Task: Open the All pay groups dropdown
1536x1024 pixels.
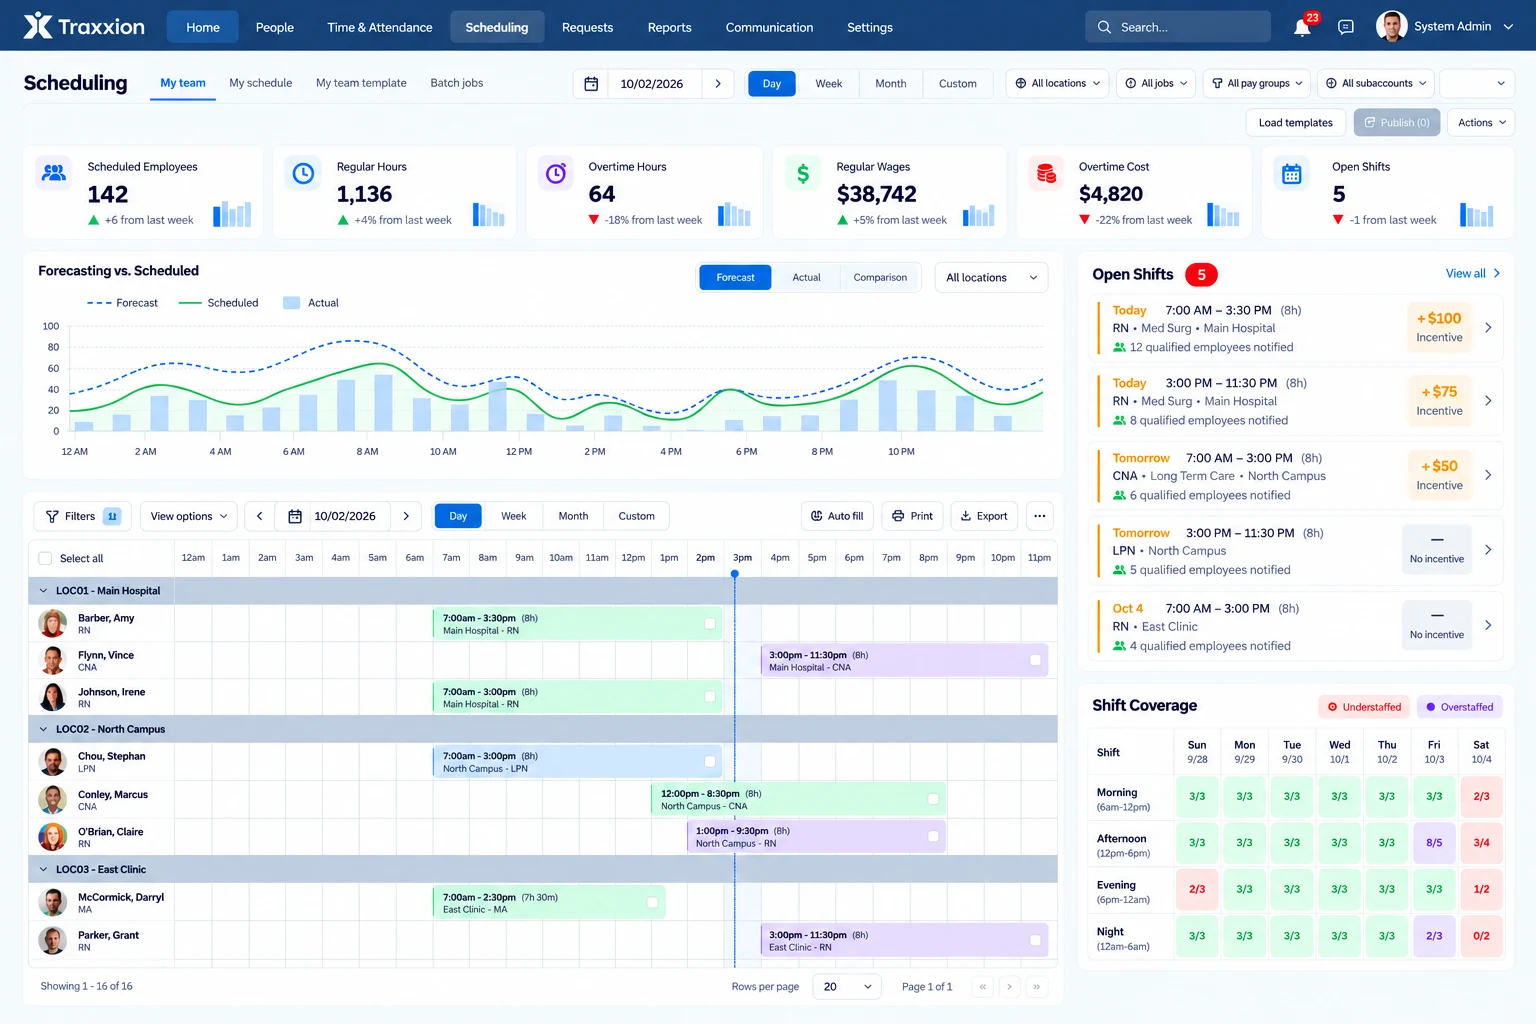Action: tap(1257, 84)
